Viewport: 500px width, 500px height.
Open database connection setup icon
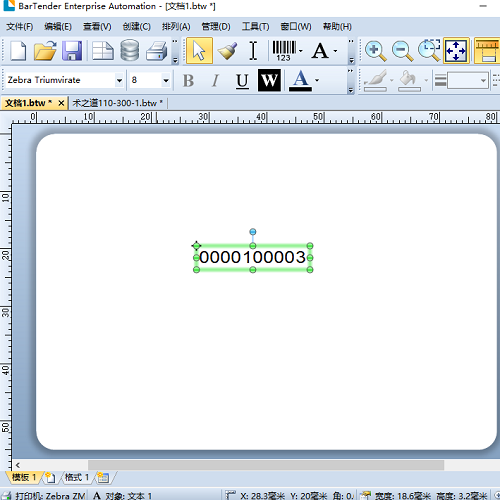[x=130, y=51]
